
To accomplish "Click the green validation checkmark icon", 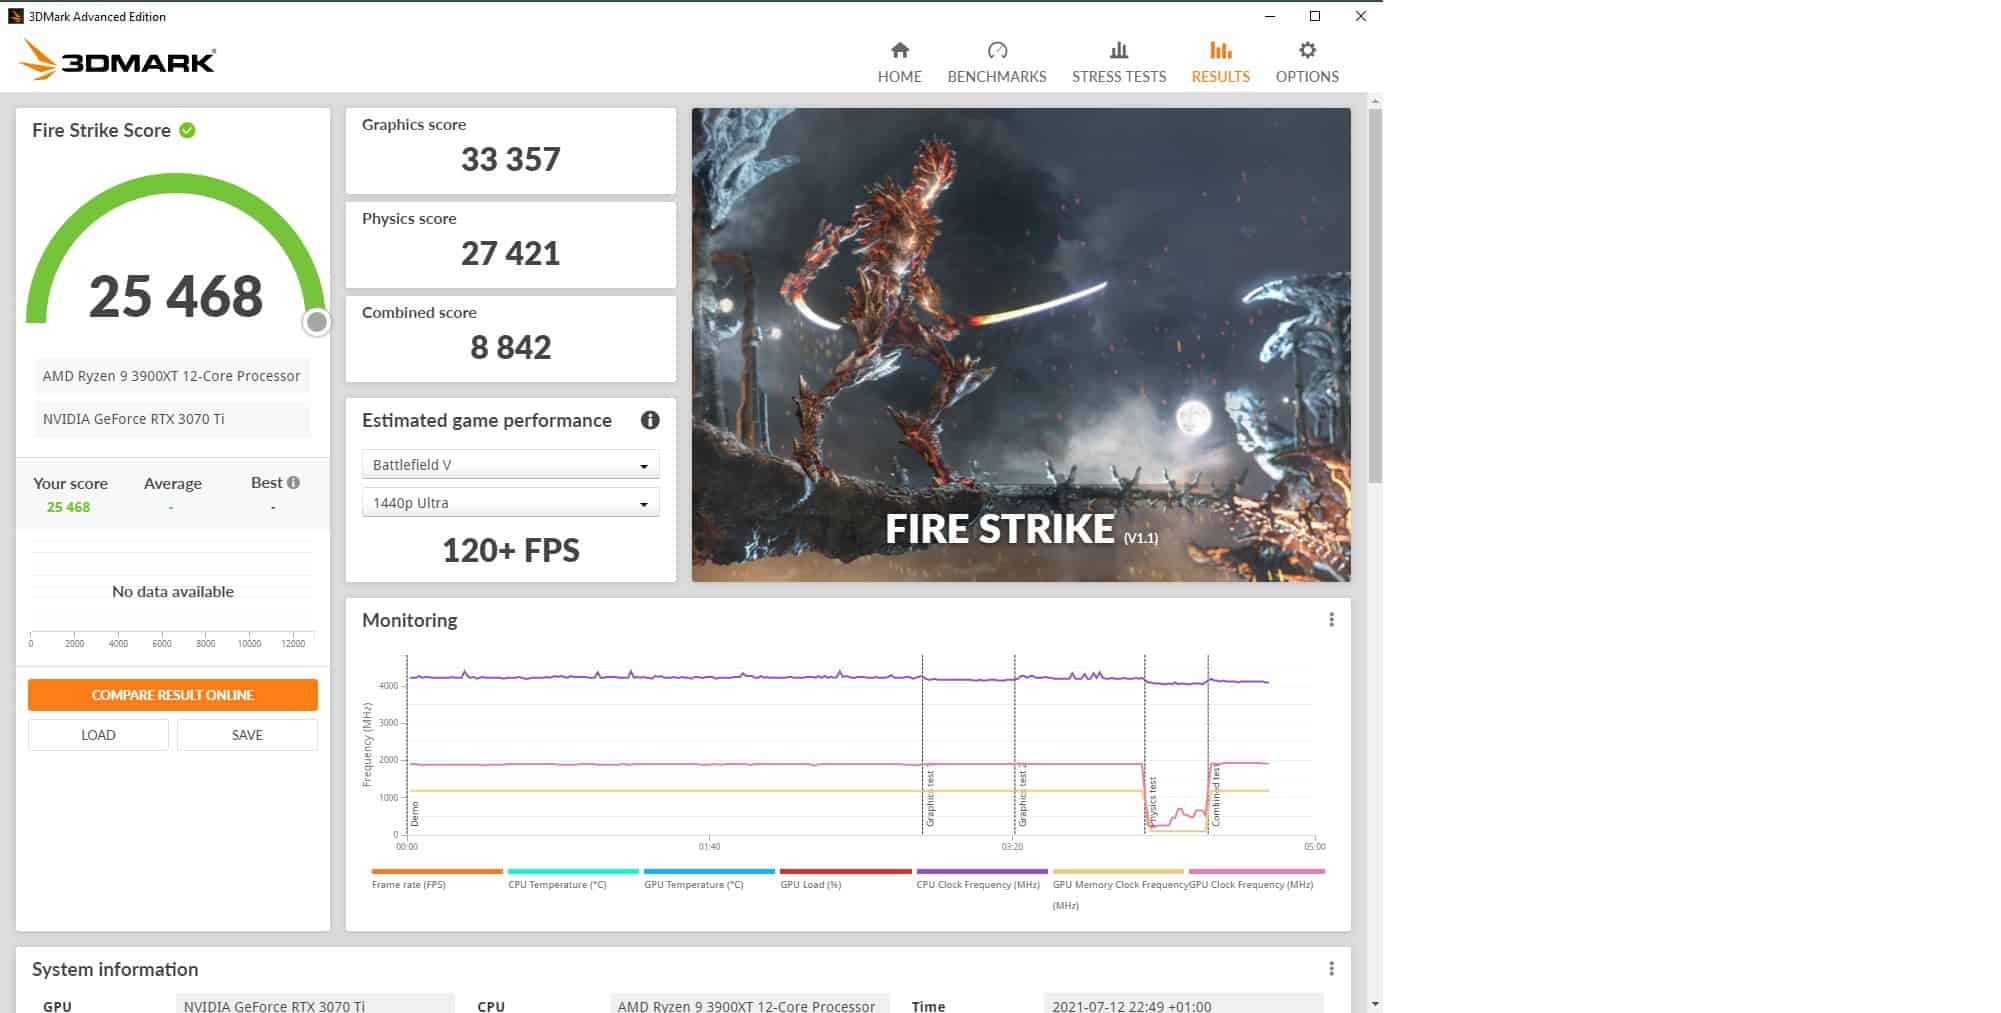I will (x=187, y=130).
